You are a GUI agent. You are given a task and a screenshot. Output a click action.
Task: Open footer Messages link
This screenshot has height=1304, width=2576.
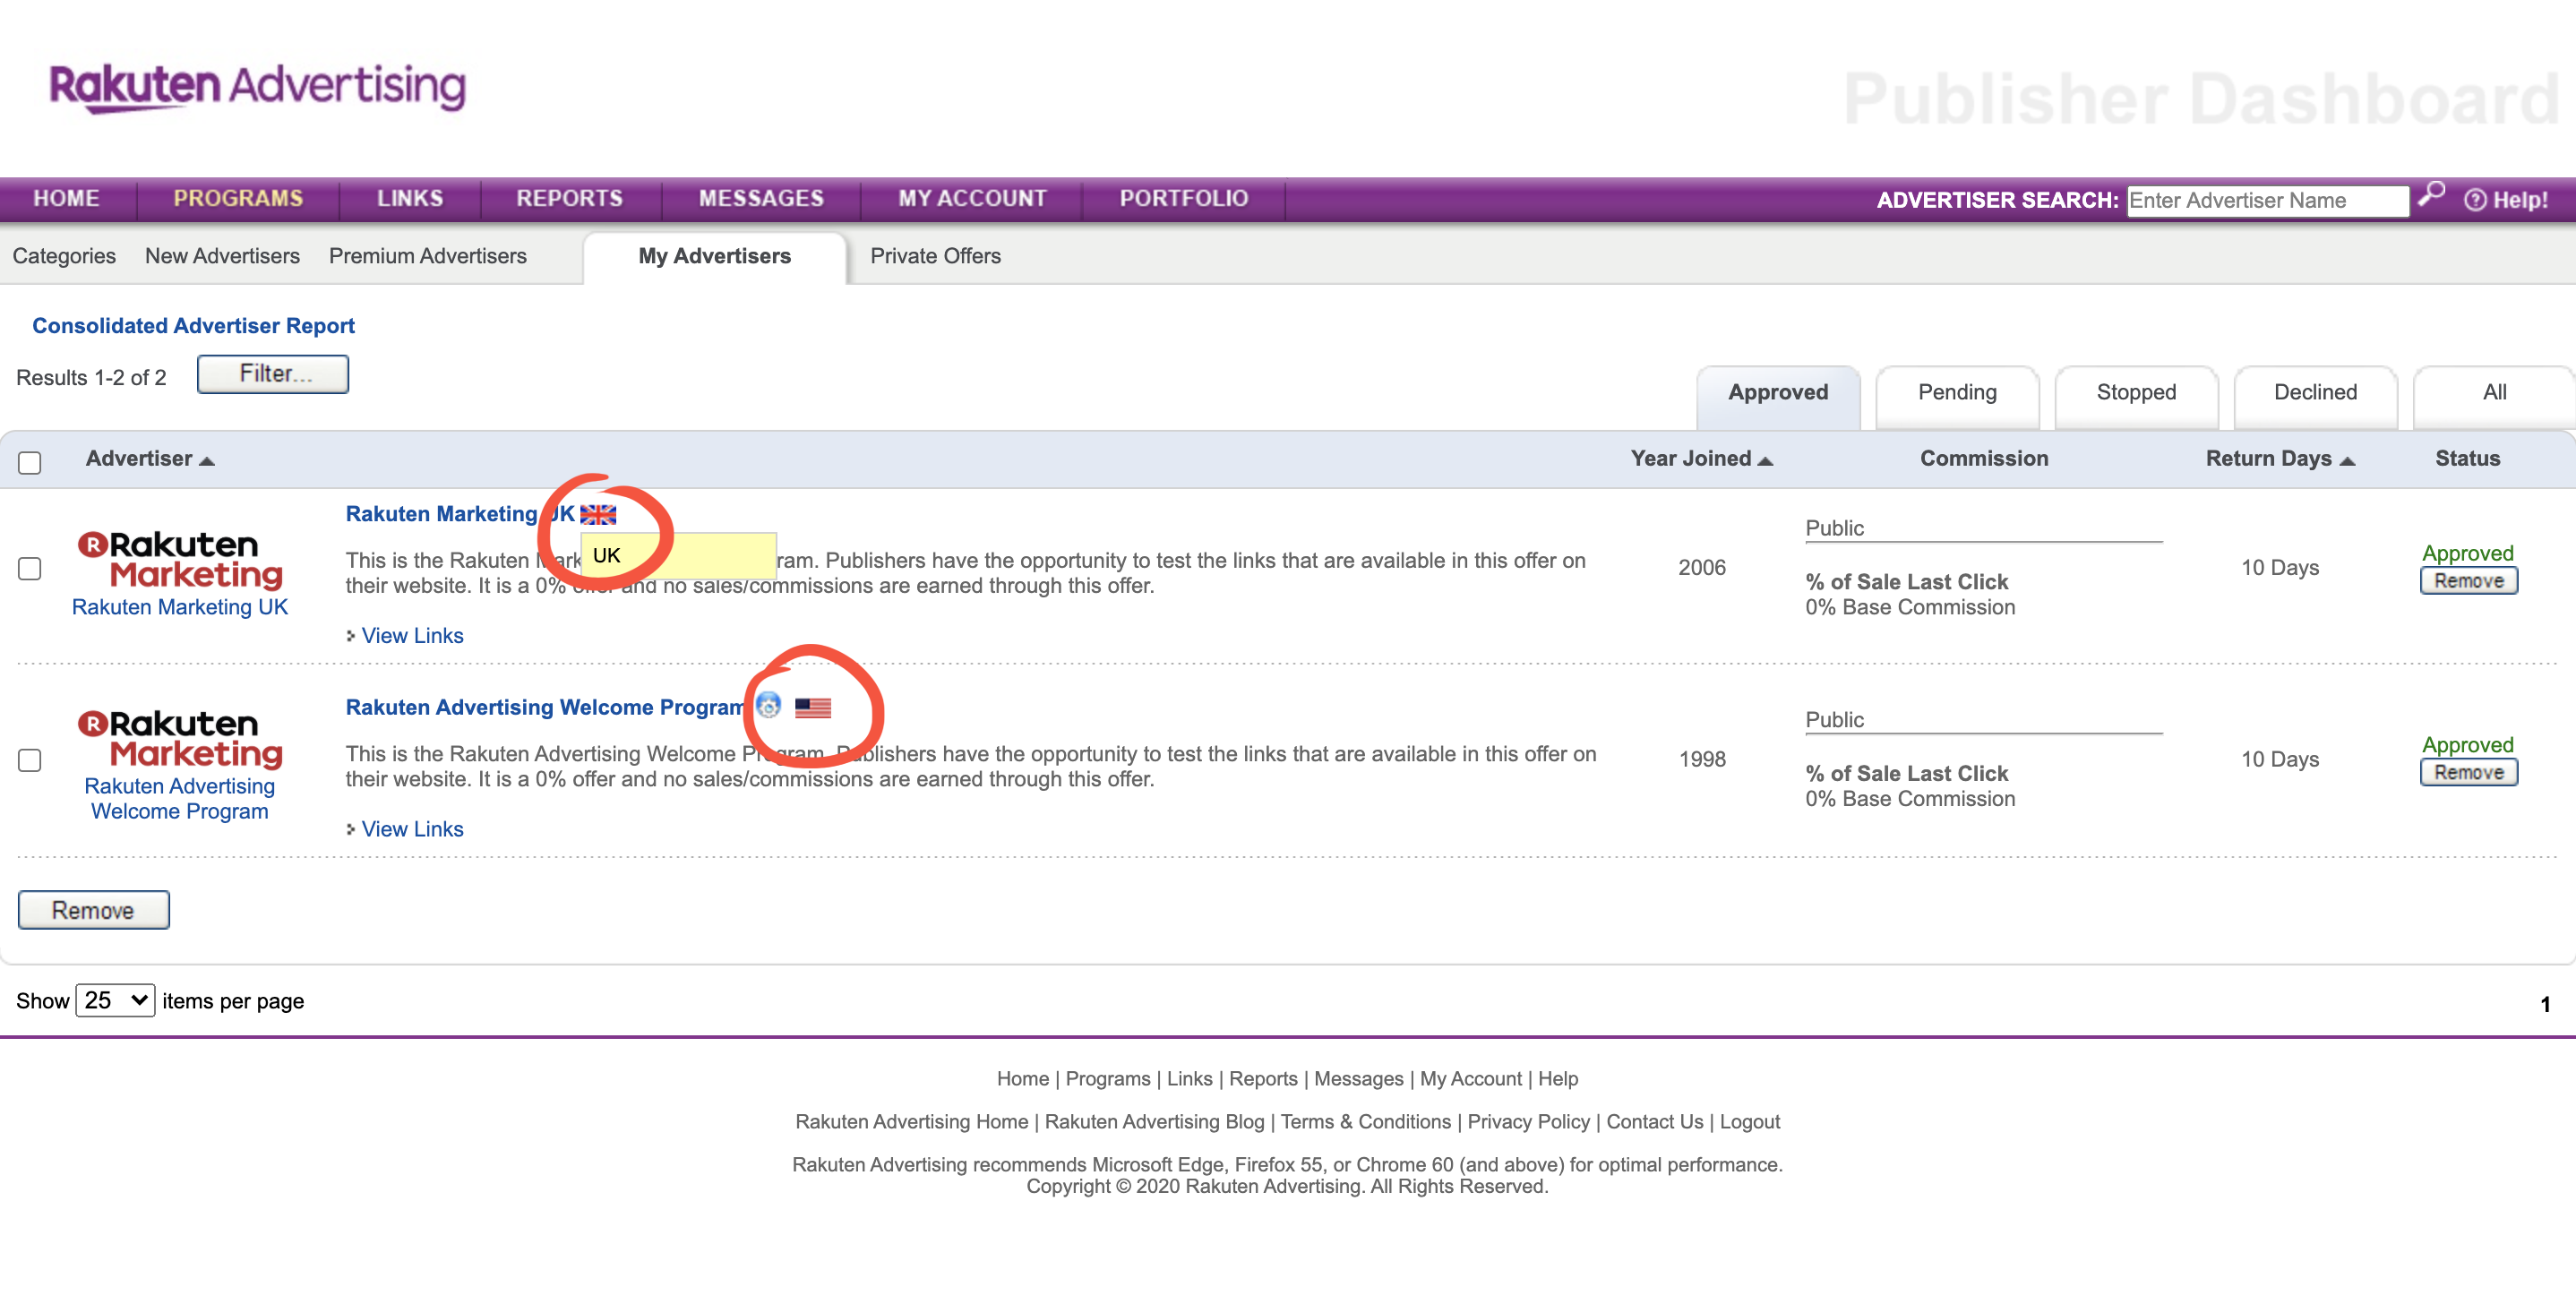tap(1358, 1079)
